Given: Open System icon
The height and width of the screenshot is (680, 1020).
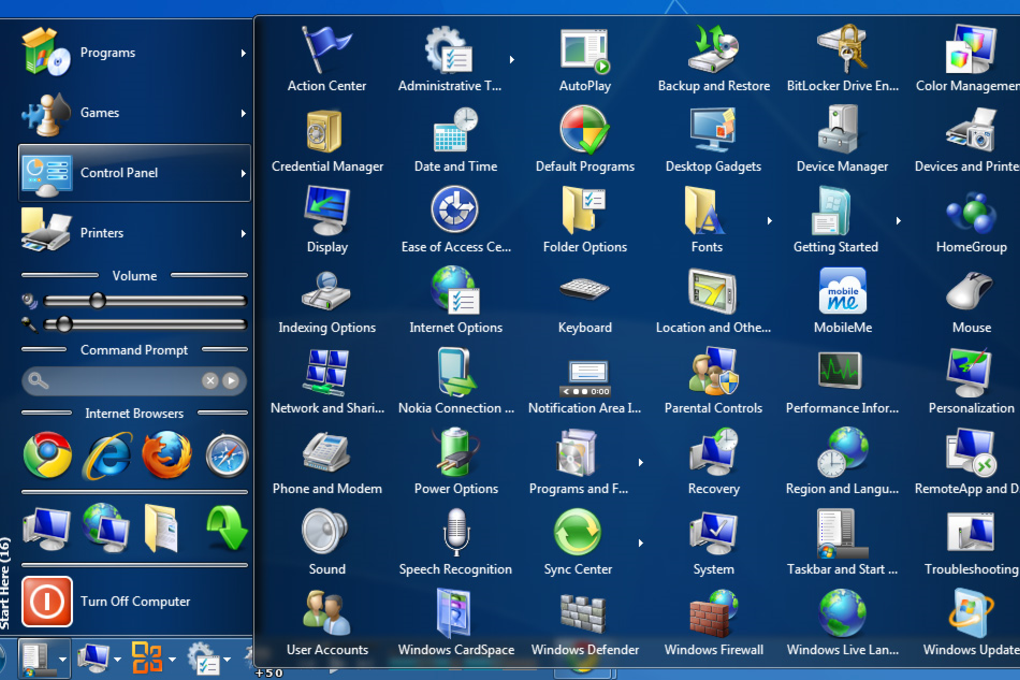Looking at the screenshot, I should click(713, 533).
